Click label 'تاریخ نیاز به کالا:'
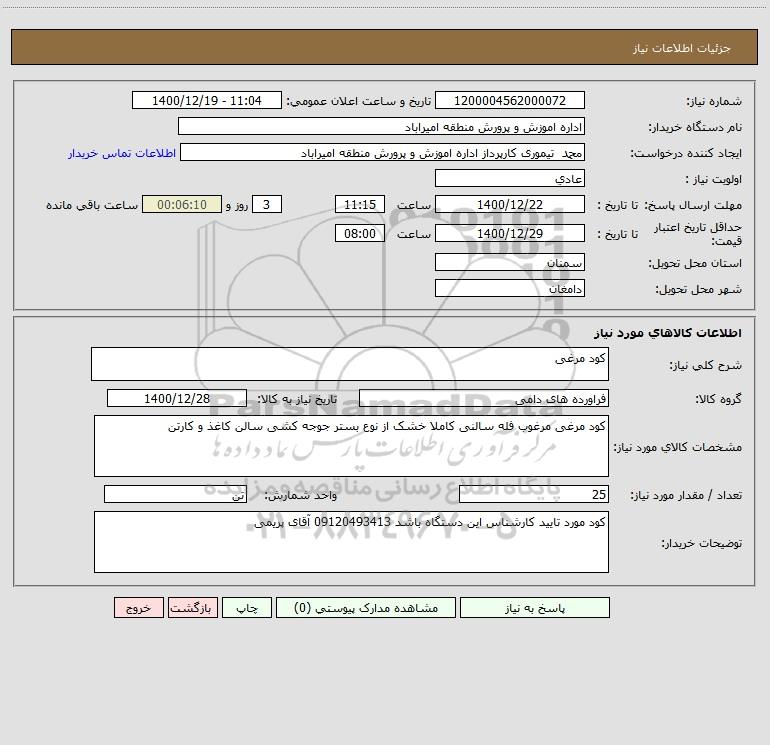 pos(297,399)
